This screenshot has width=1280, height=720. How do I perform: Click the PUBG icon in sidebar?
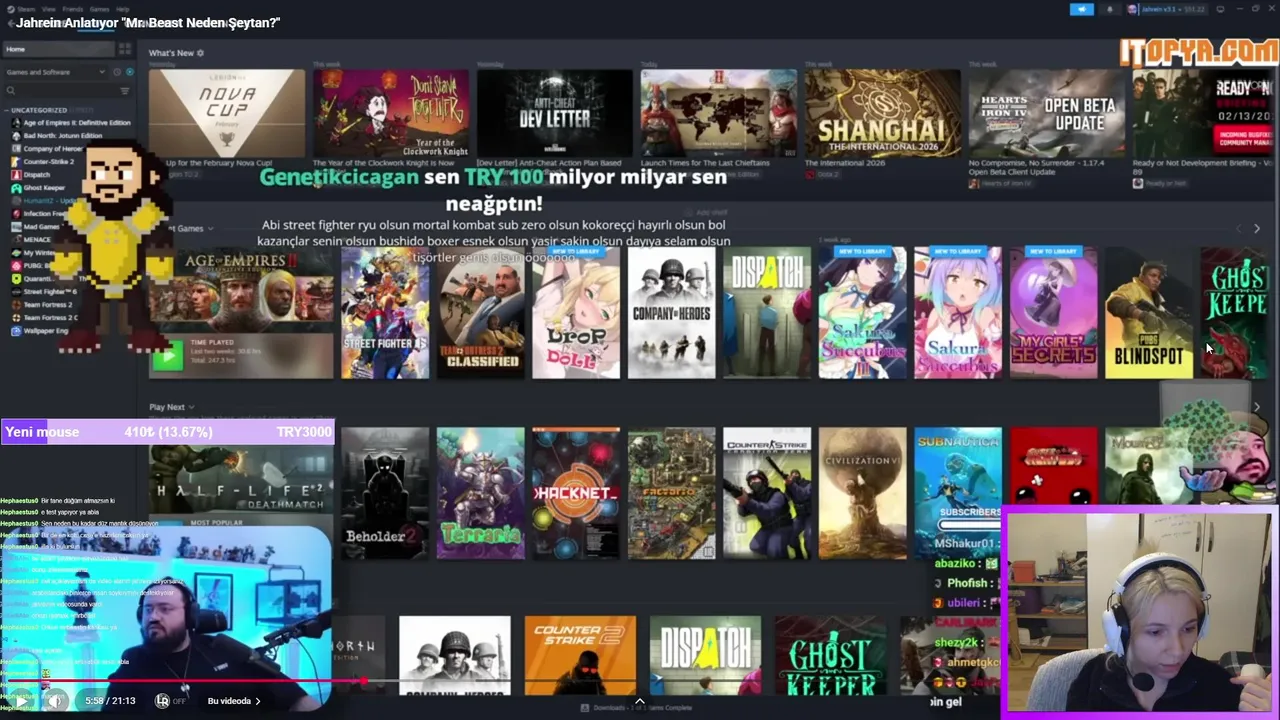(x=16, y=266)
